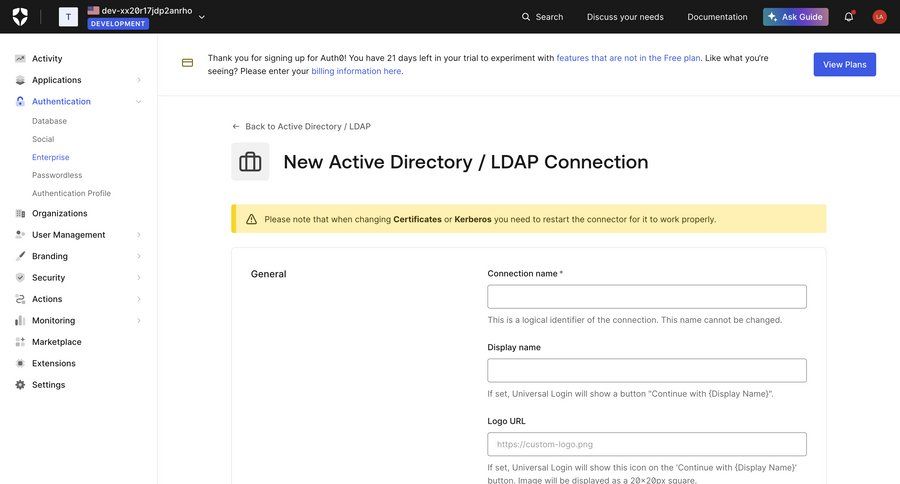Screen dimensions: 900x484
Task: Open notifications bell
Action: coord(848,17)
